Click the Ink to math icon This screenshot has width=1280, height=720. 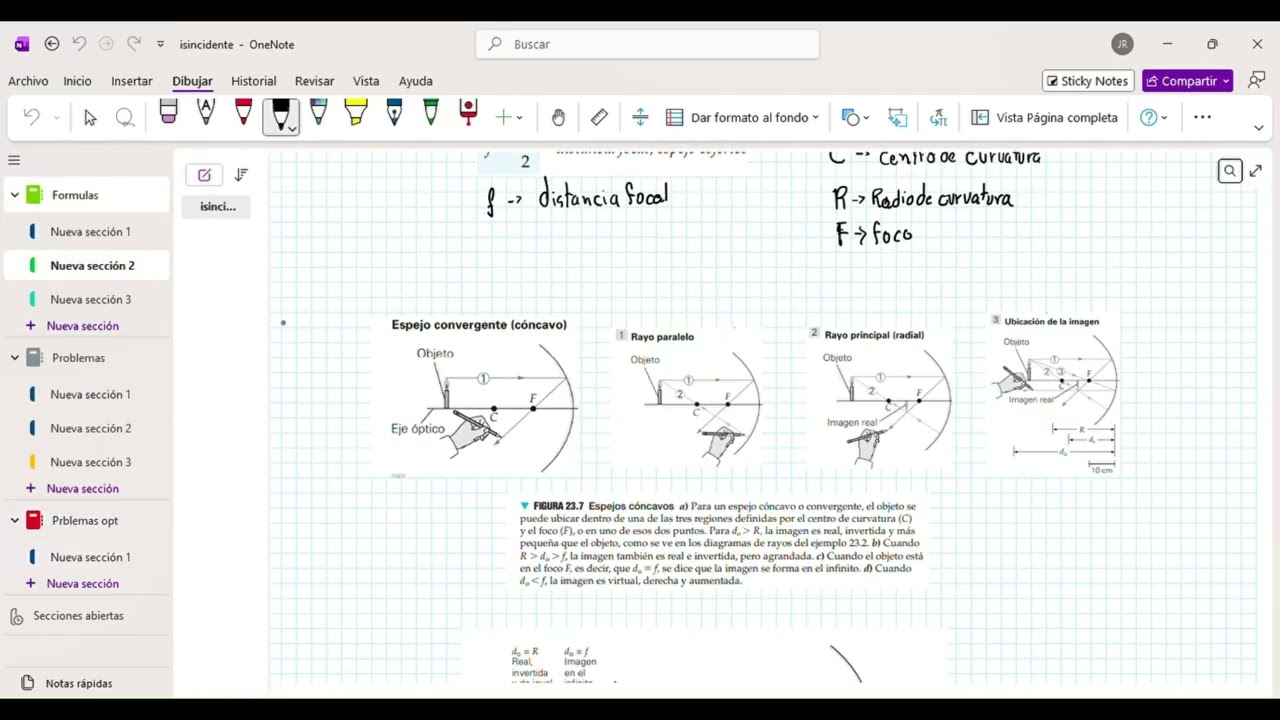(938, 118)
